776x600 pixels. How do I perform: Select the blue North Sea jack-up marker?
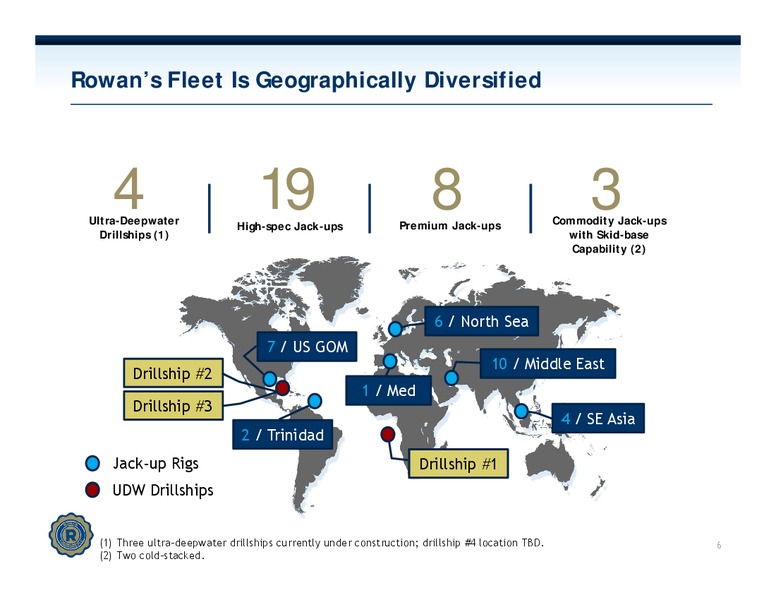395,329
